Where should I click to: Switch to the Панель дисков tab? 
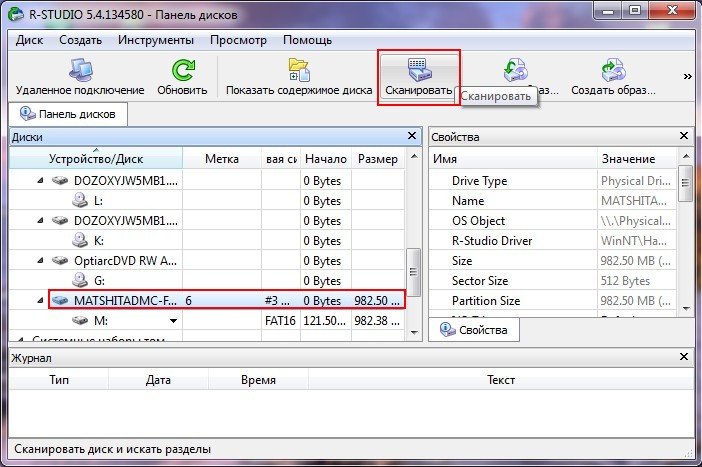click(x=68, y=114)
